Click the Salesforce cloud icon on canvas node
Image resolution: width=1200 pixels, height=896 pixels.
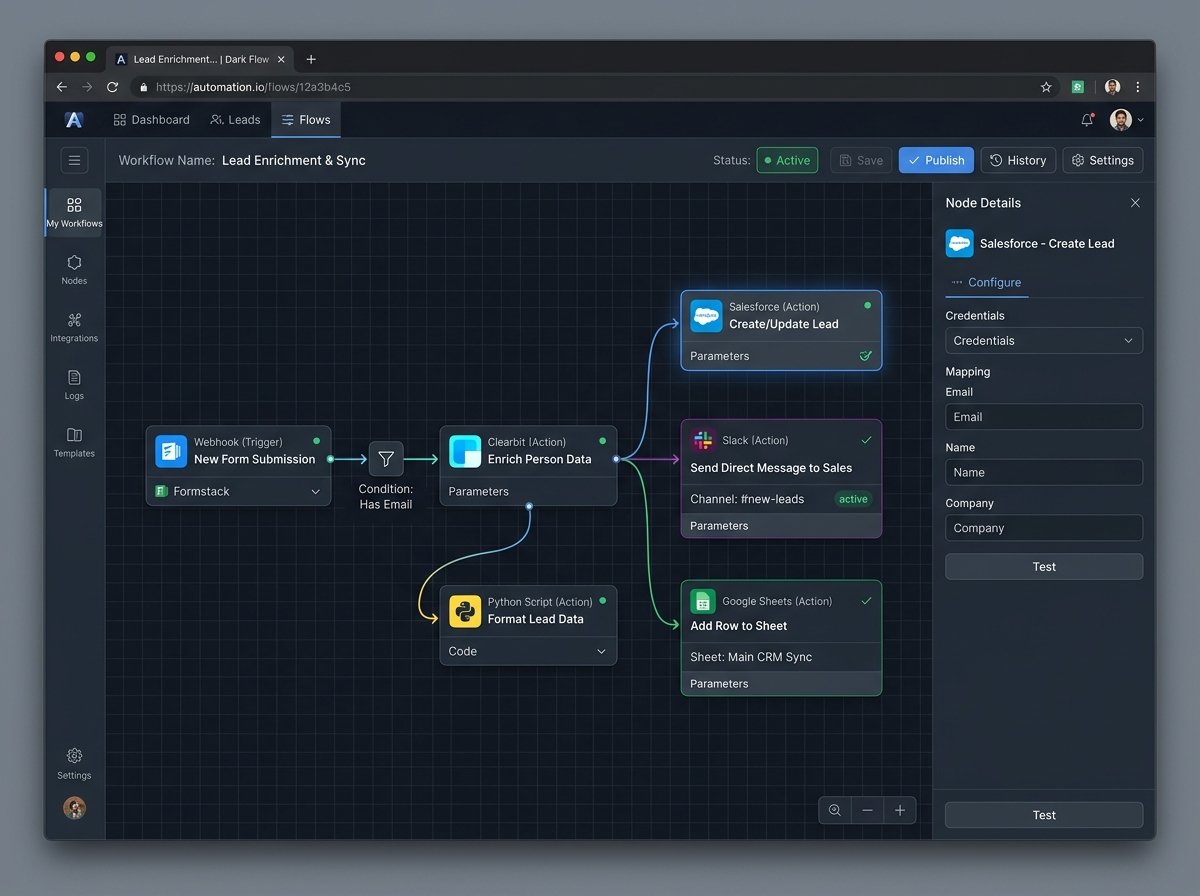(706, 316)
